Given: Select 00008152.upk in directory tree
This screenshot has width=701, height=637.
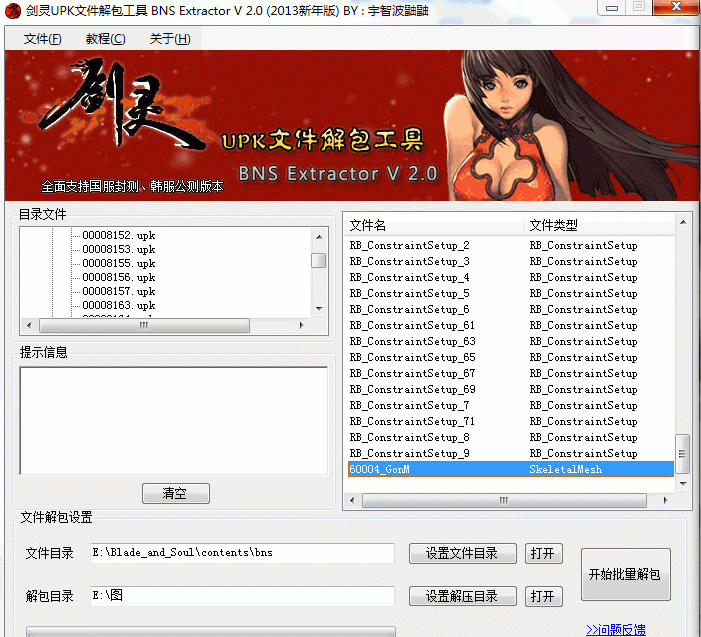Looking at the screenshot, I should pyautogui.click(x=118, y=235).
